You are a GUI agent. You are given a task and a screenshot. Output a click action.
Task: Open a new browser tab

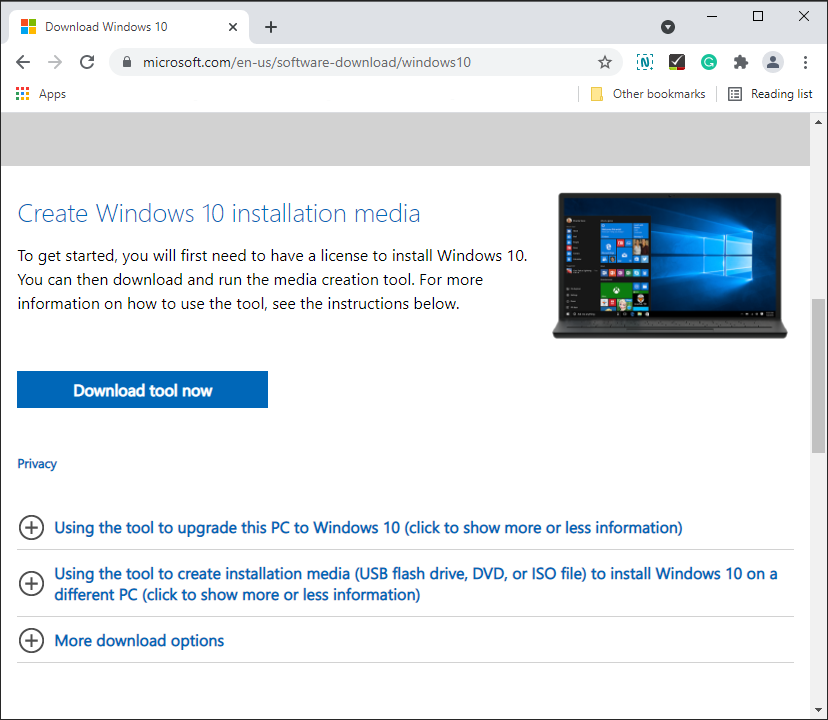[x=270, y=27]
